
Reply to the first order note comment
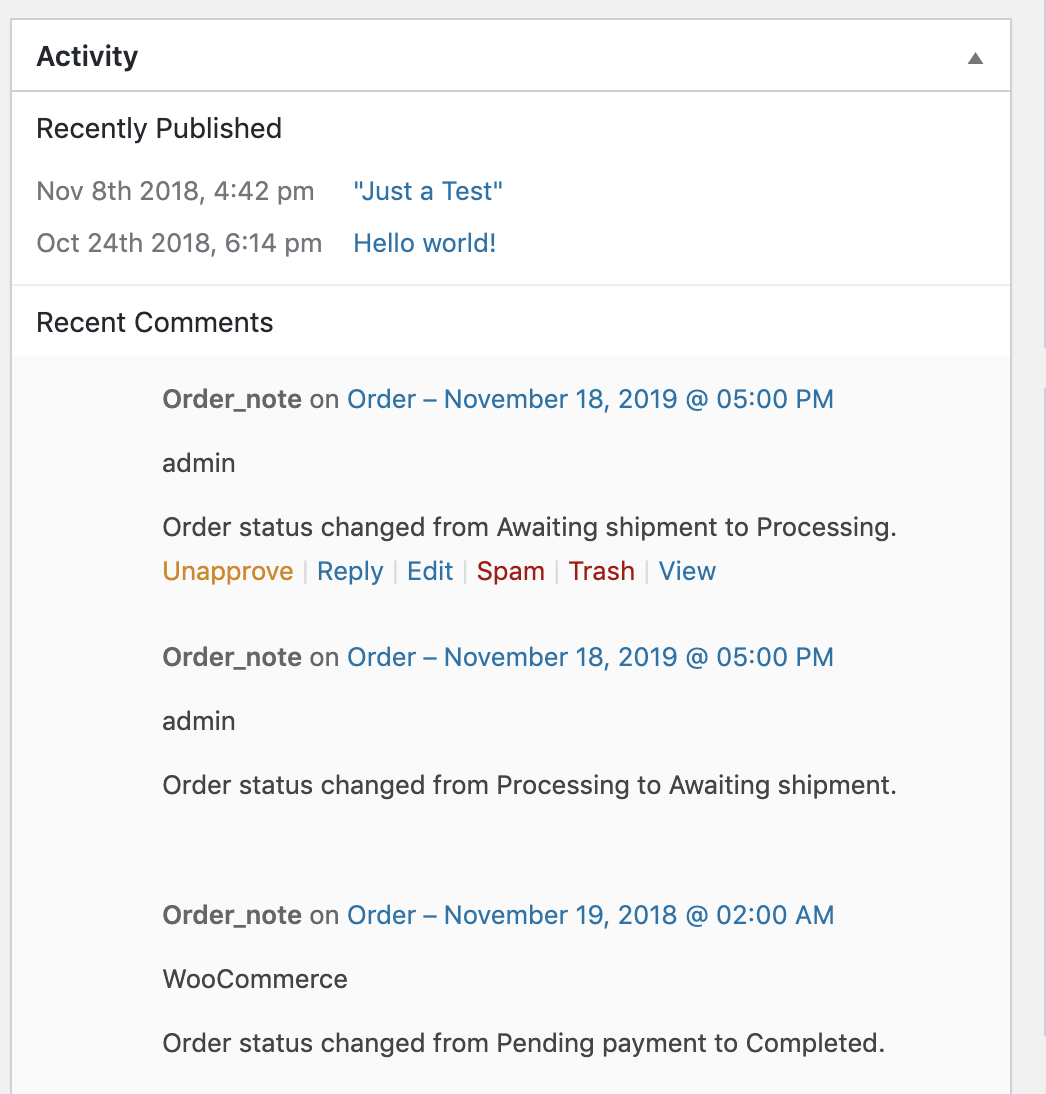point(350,571)
